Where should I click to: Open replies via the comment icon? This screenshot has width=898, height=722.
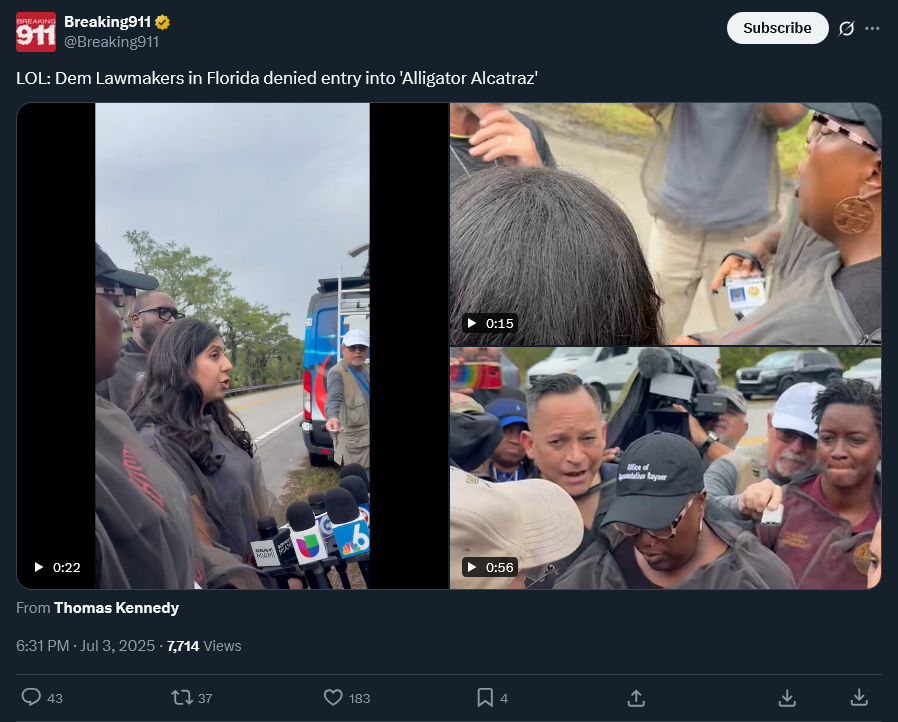pyautogui.click(x=31, y=697)
